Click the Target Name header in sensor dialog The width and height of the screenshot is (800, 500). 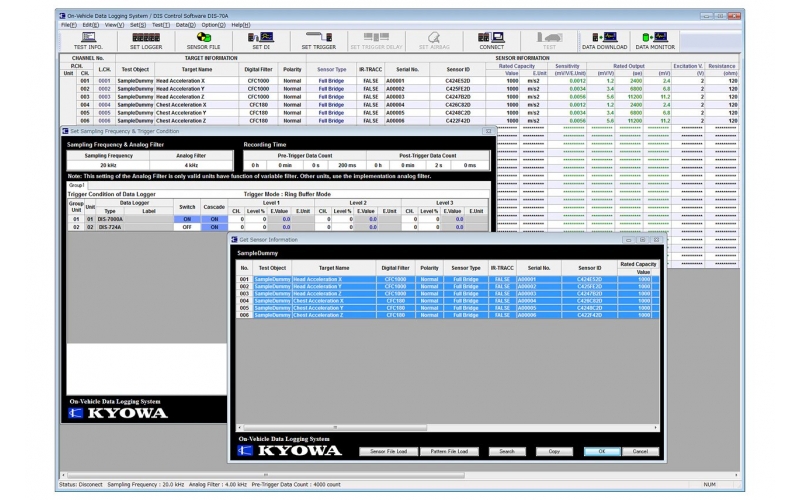334,268
